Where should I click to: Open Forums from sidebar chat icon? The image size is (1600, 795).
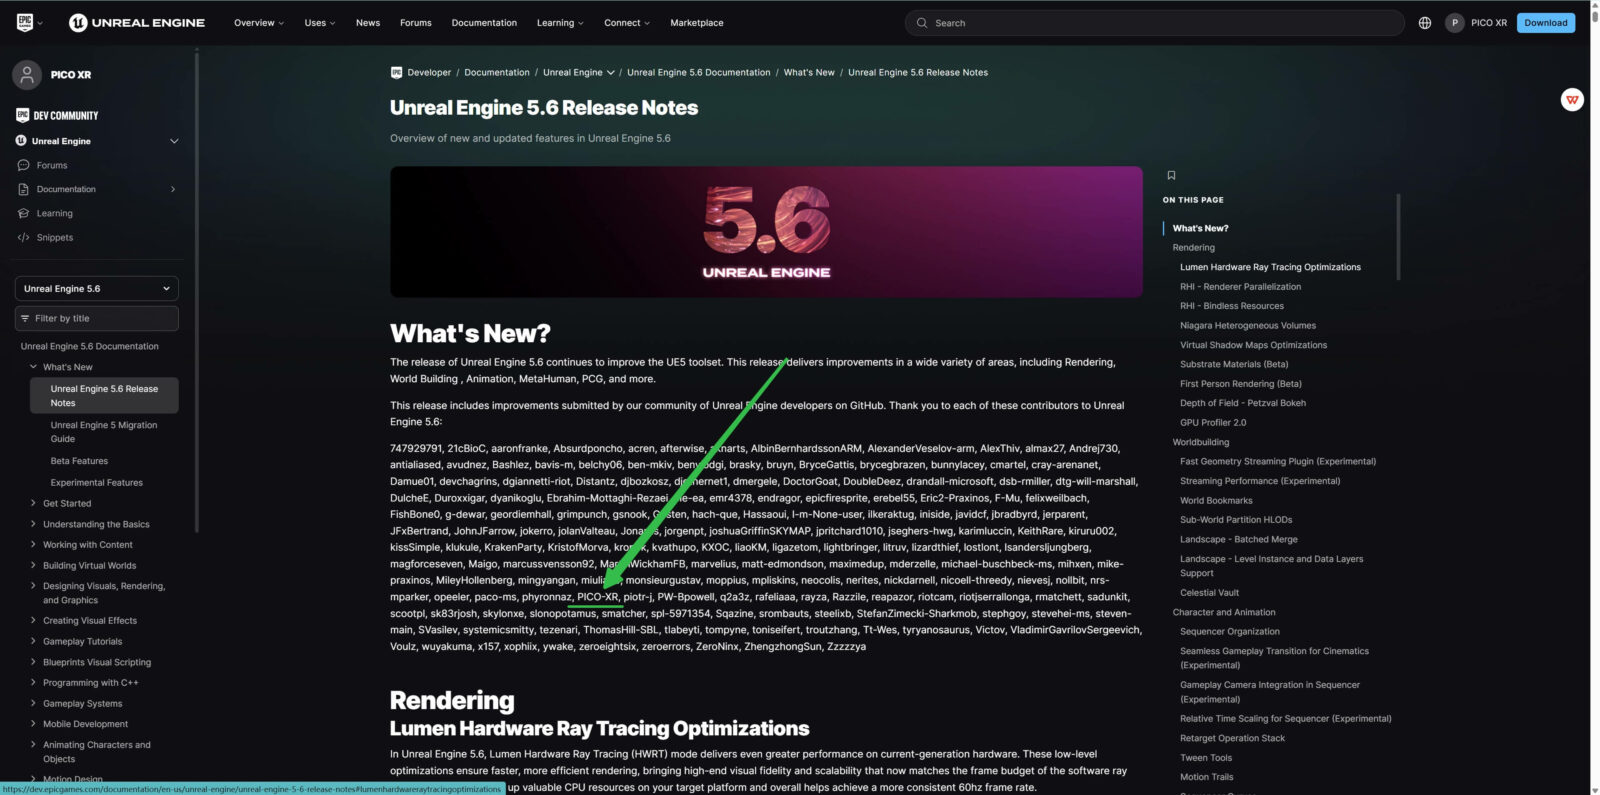pos(24,165)
